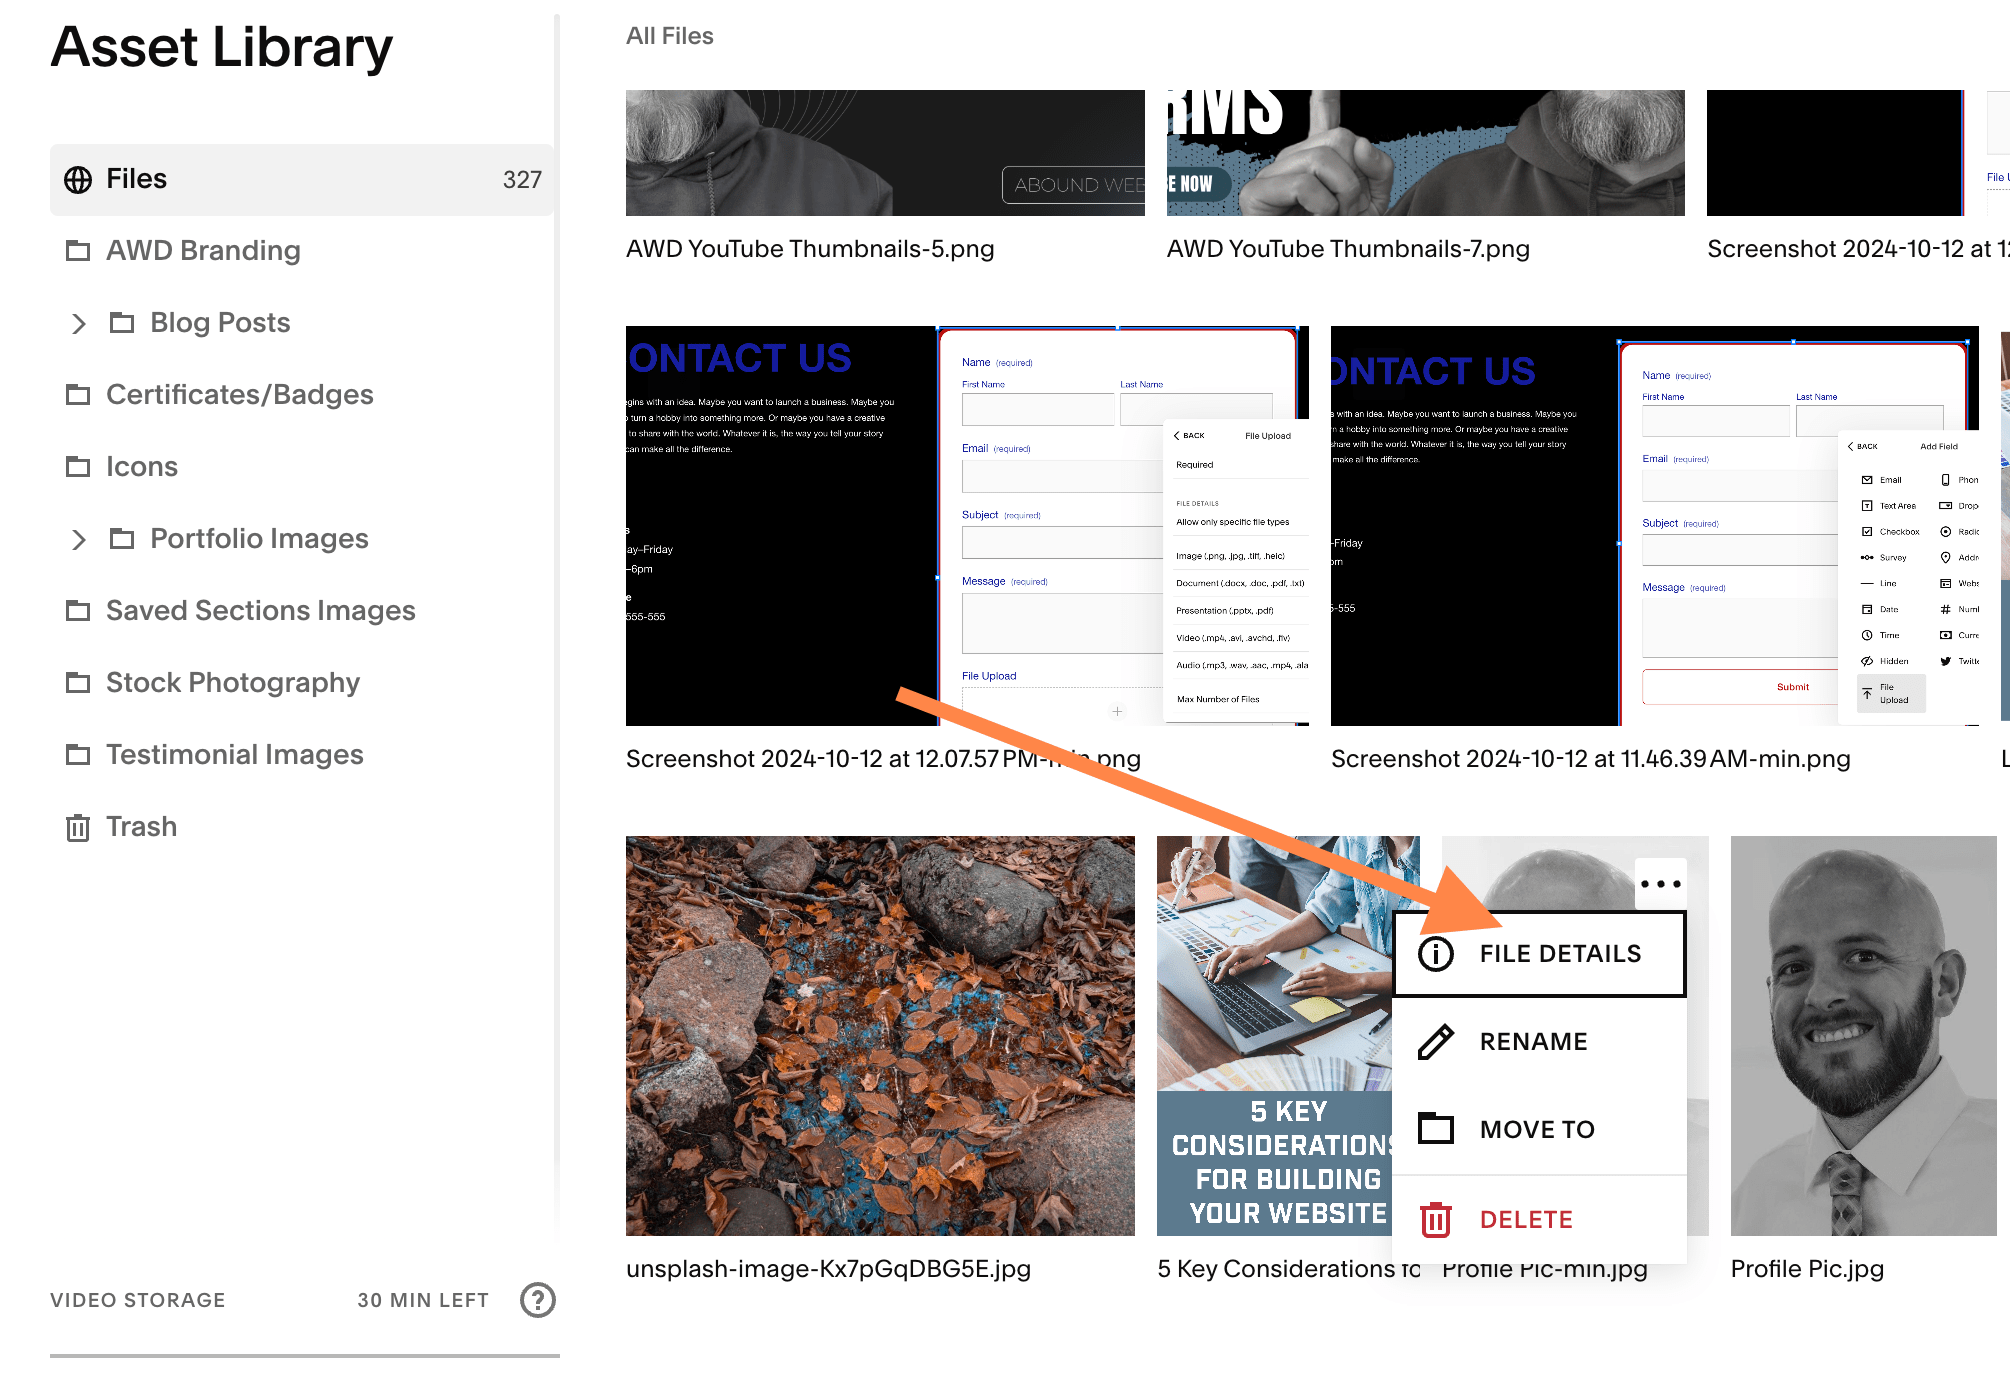
Task: Expand the Blog Posts folder chevron
Action: (79, 323)
